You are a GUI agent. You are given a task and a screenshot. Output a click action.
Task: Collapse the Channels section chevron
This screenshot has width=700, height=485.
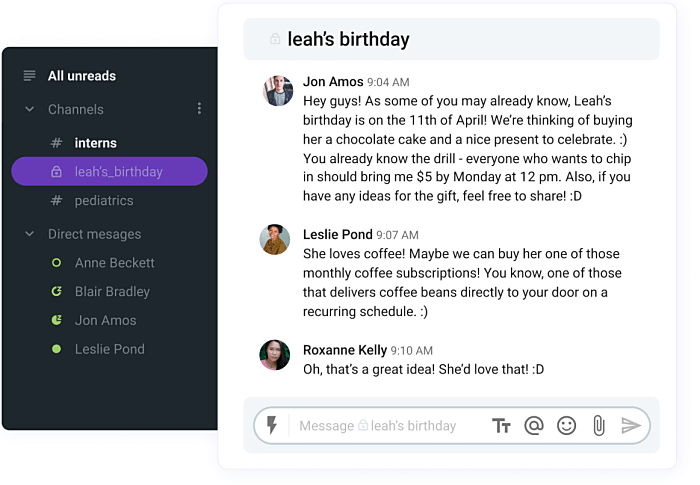pos(29,109)
